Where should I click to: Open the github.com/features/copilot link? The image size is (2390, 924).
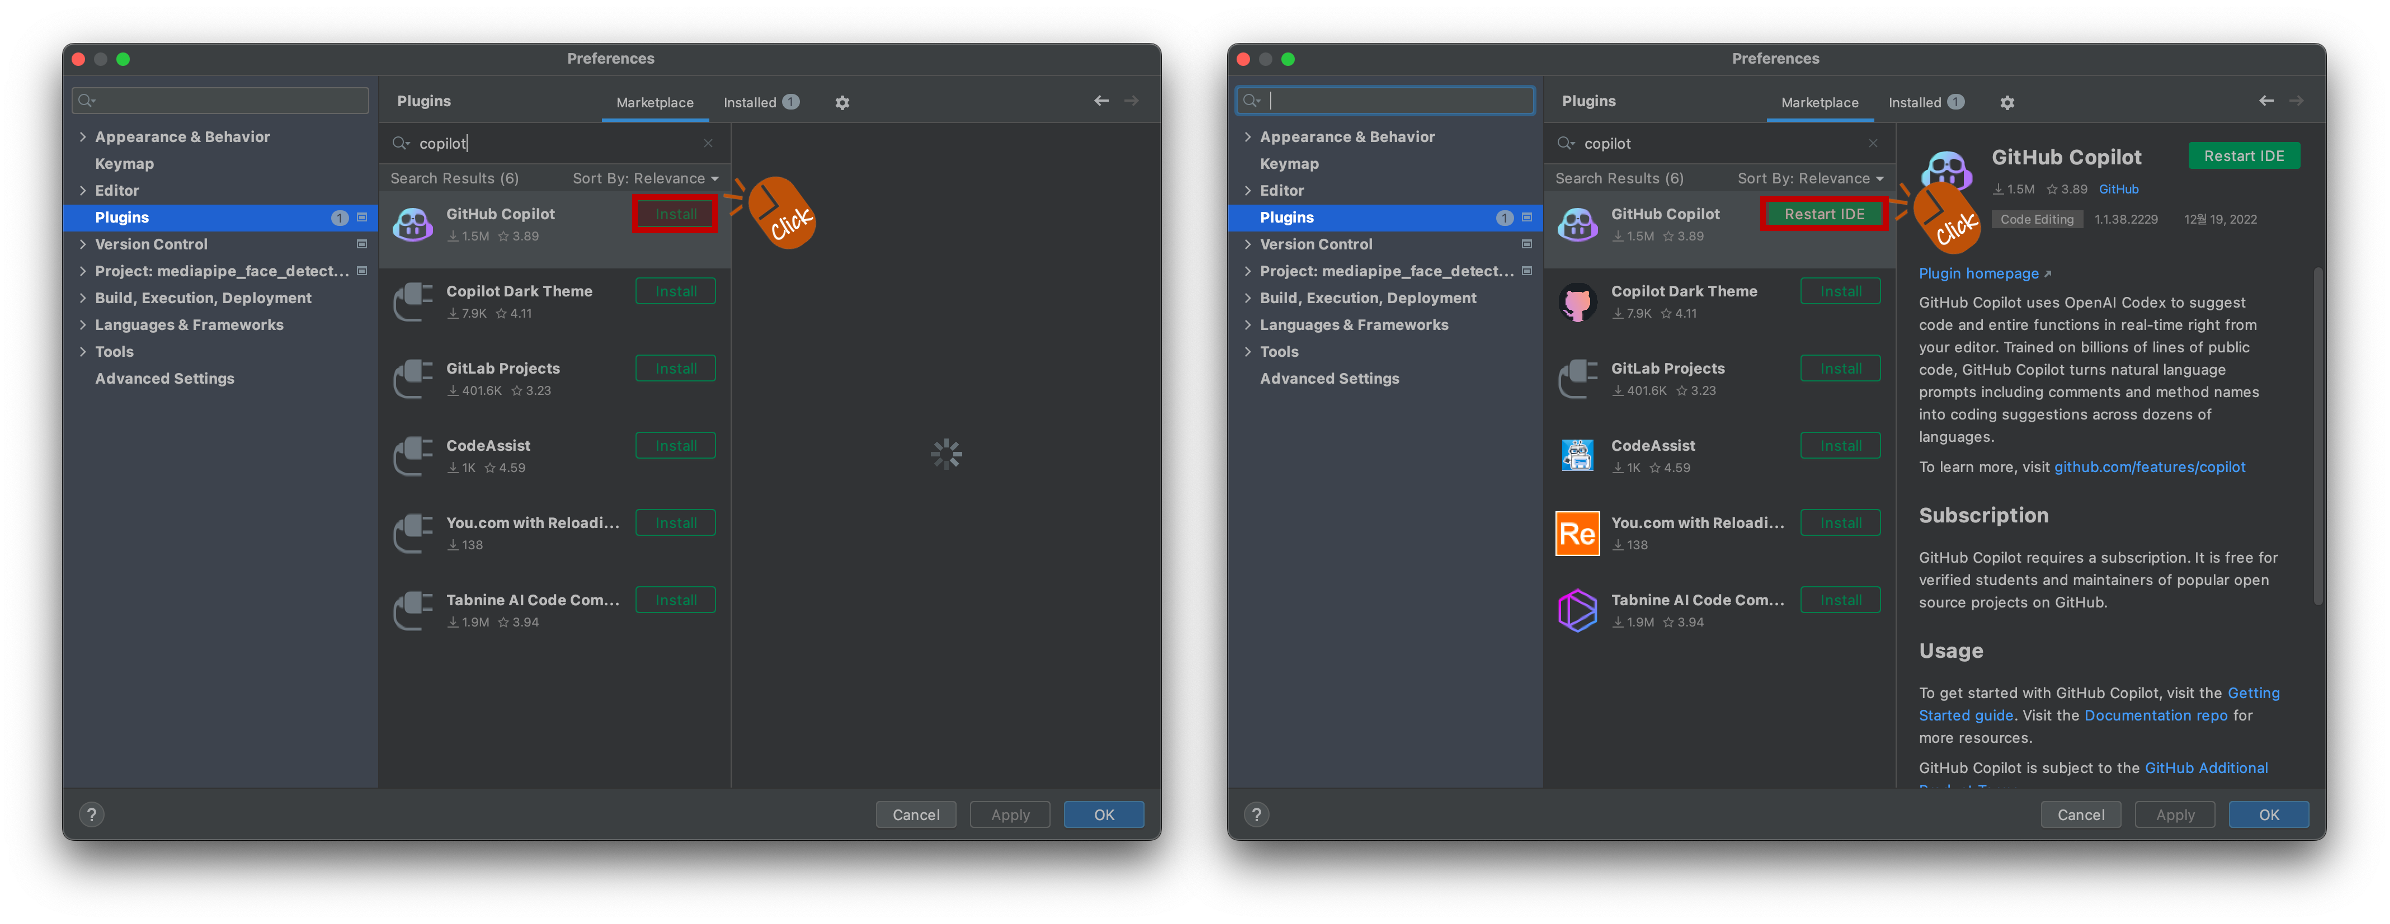[2150, 466]
